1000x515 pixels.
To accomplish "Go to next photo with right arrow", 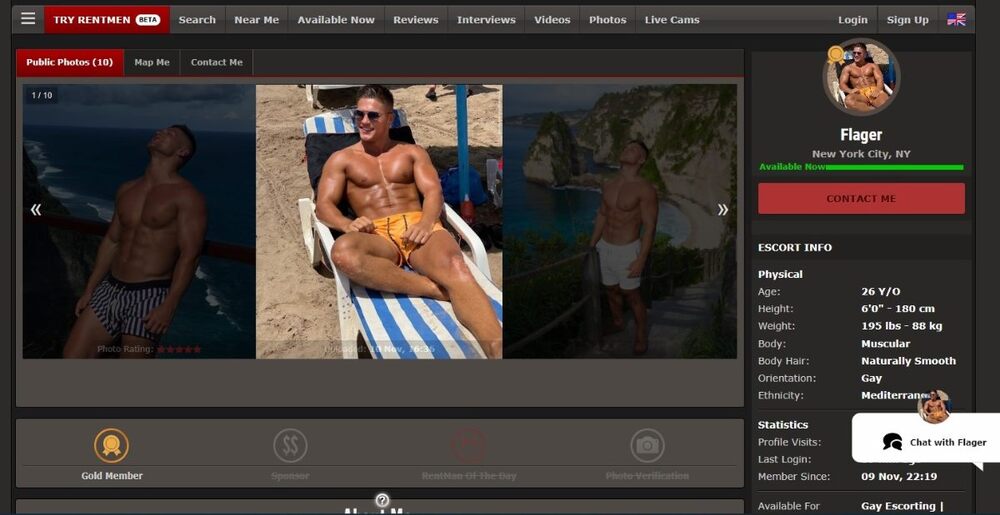I will click(x=722, y=209).
